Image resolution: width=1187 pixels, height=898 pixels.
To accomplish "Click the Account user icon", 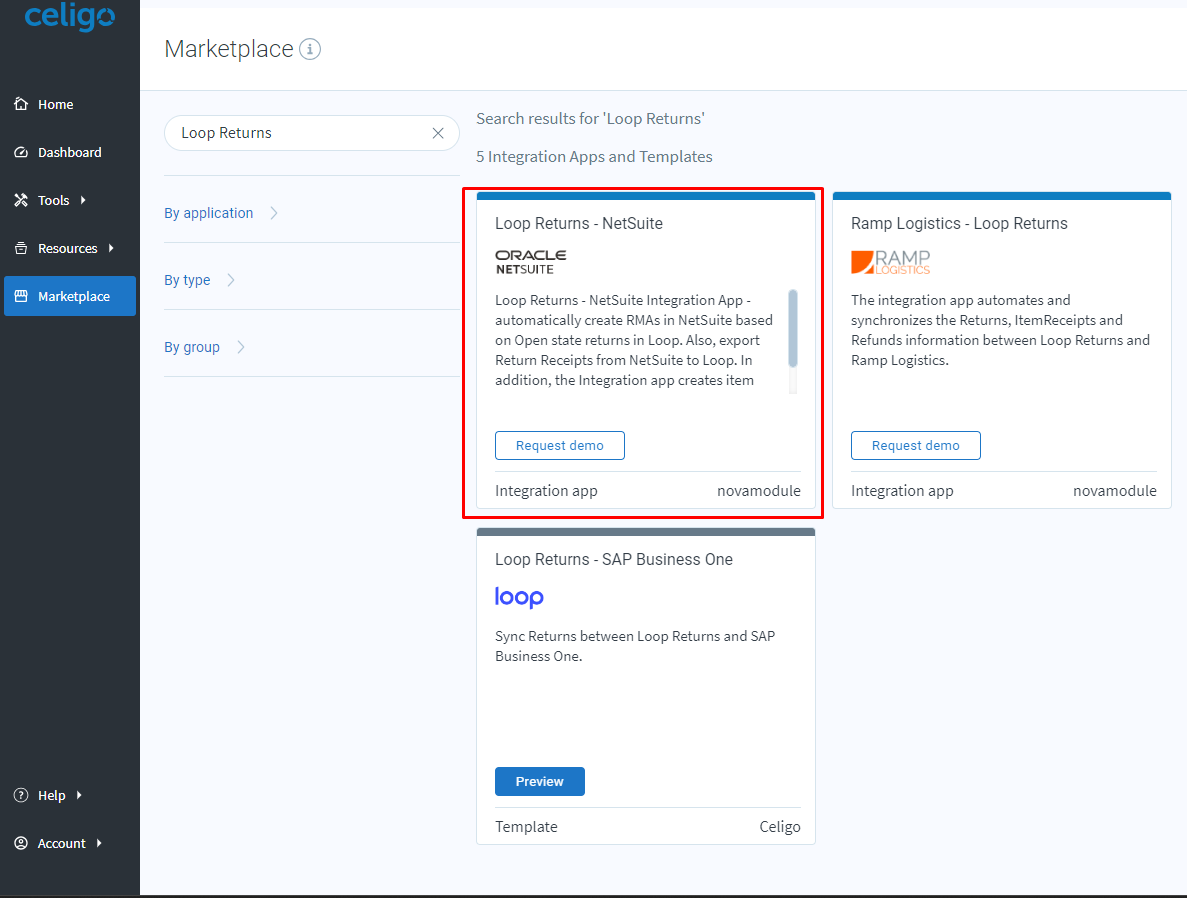I will (x=21, y=843).
